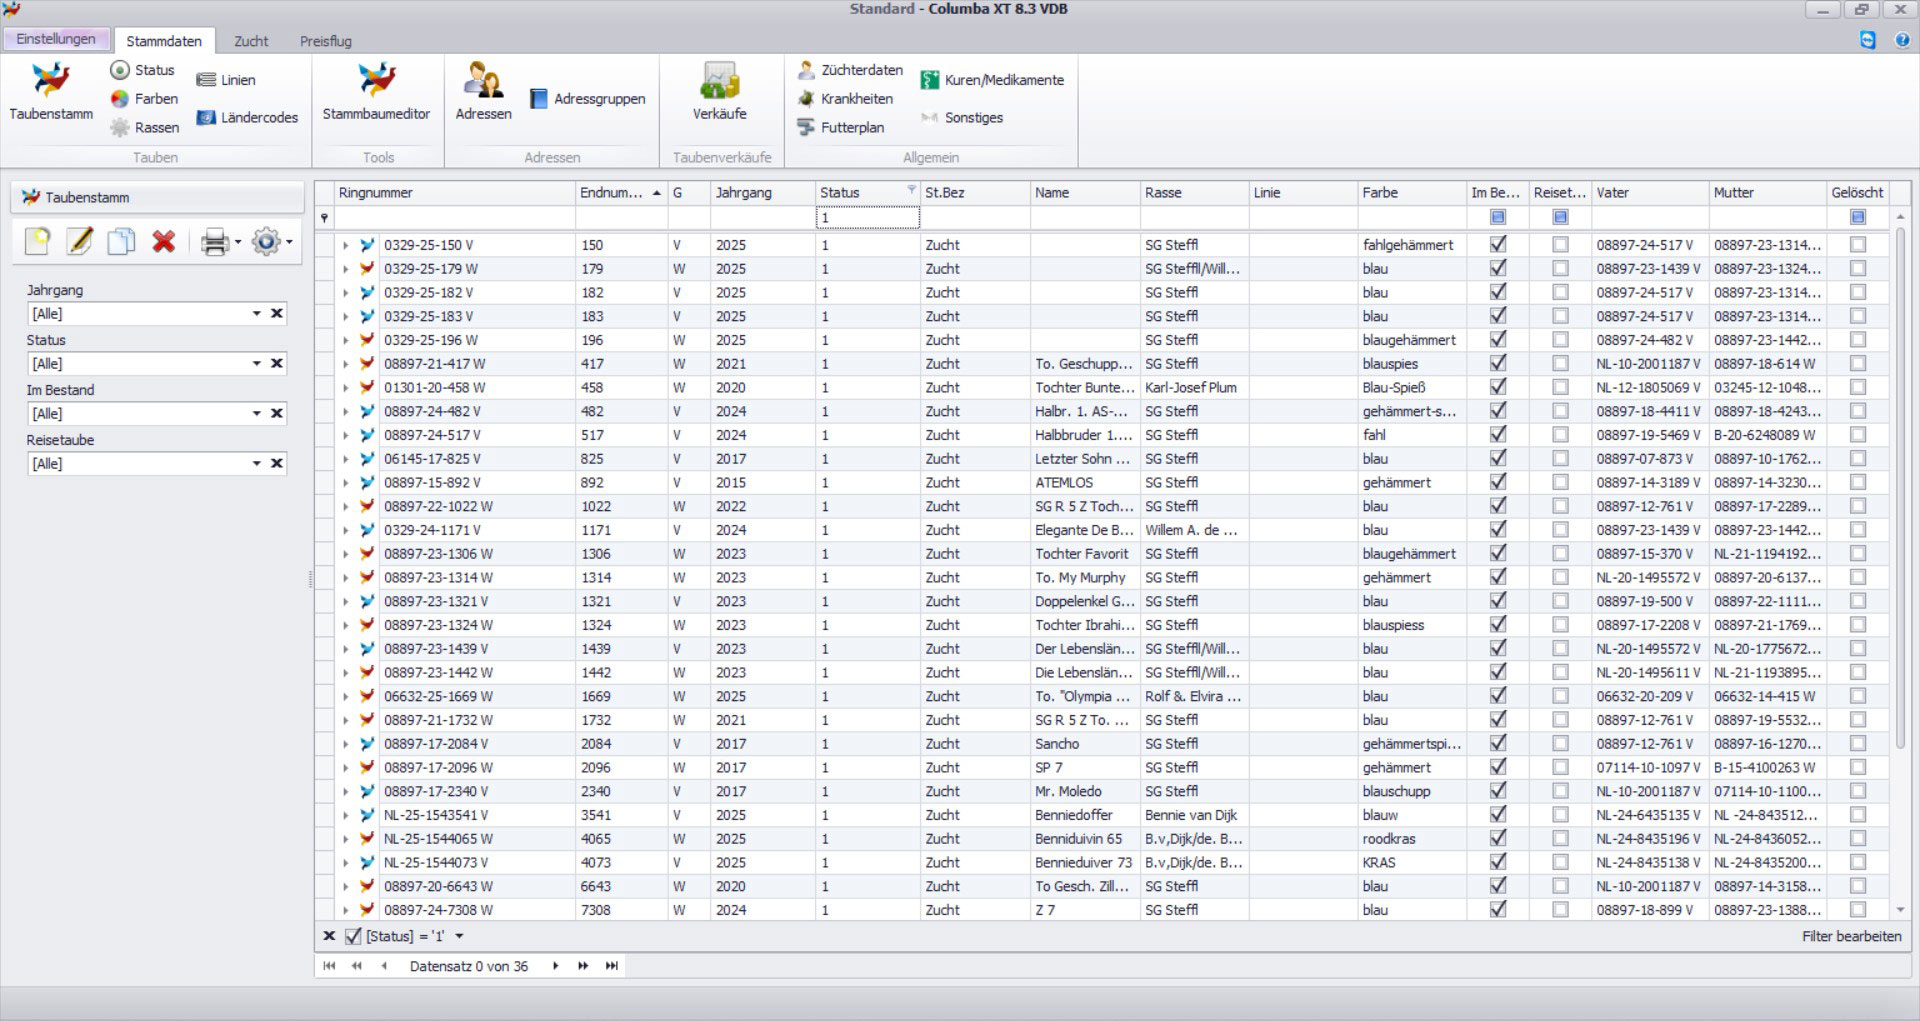This screenshot has width=1920, height=1021.
Task: Open the Taubenstamm ribbon icon
Action: point(51,92)
